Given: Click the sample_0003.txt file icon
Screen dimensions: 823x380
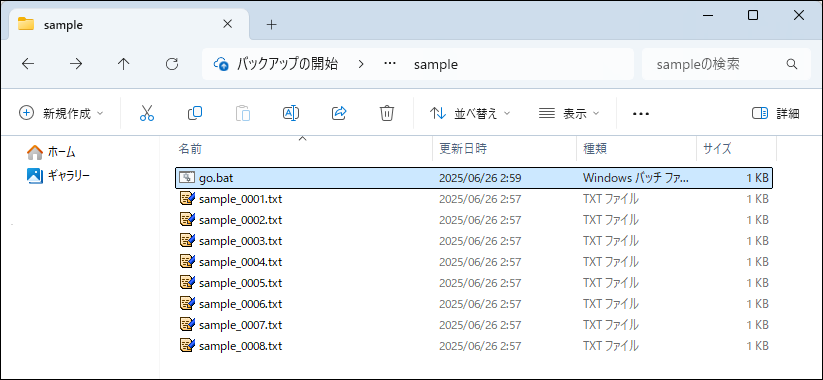Looking at the screenshot, I should coord(187,240).
